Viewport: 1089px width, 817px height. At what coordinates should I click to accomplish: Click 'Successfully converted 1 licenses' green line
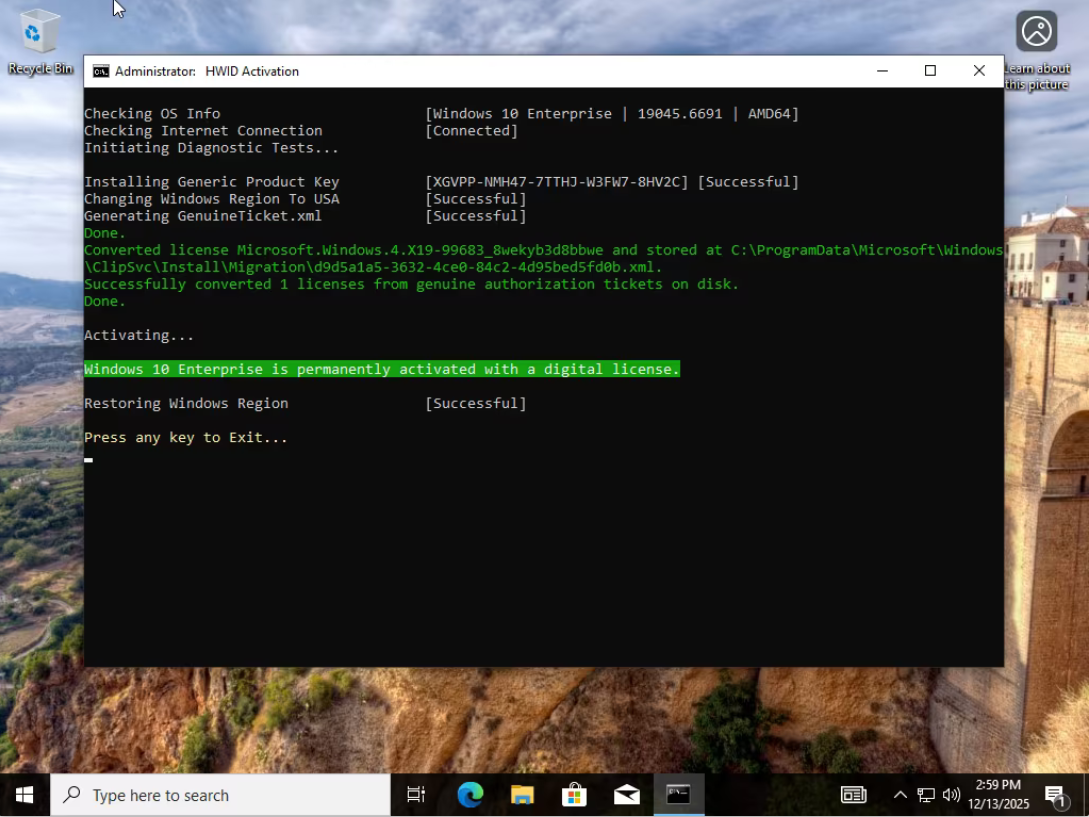(x=411, y=284)
